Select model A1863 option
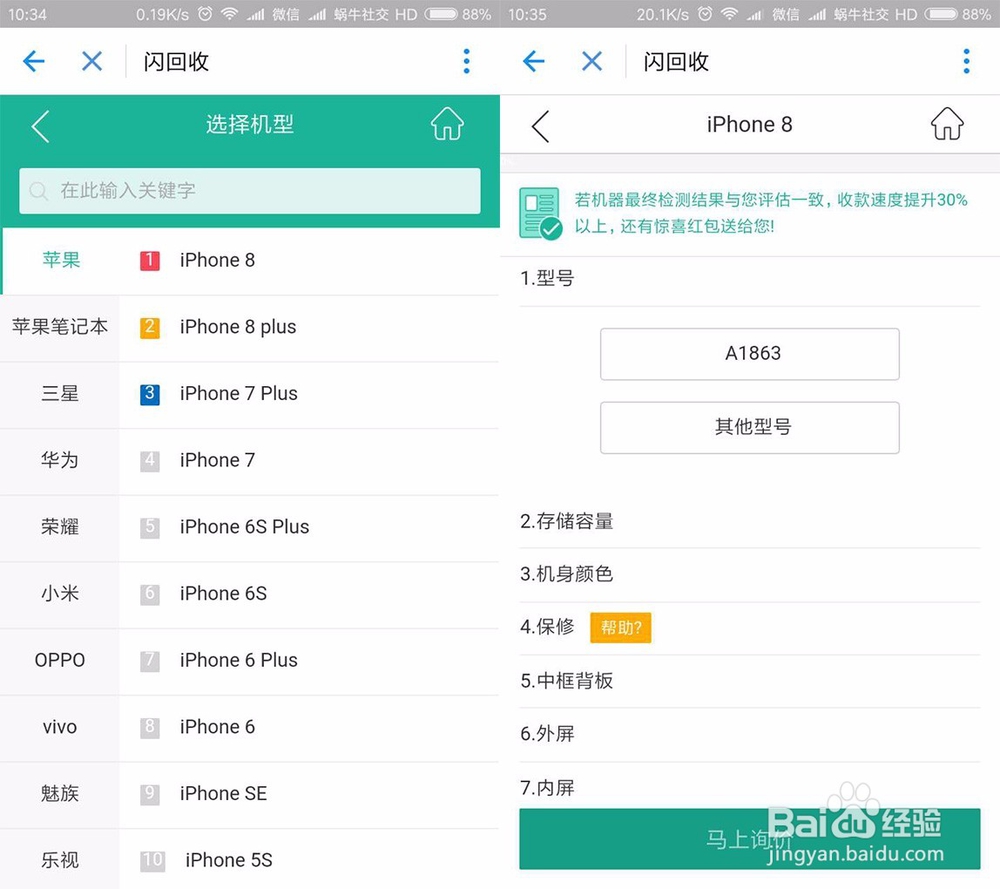Screen dimensions: 1000x889 click(x=749, y=354)
